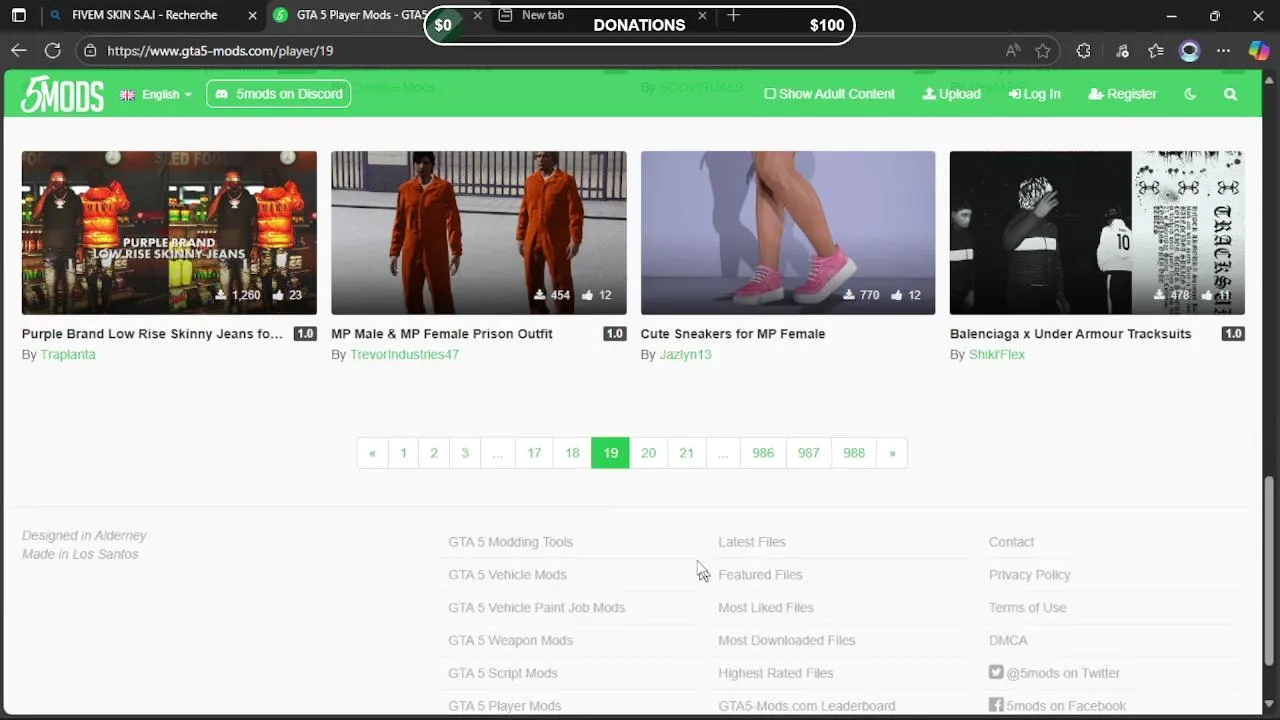This screenshot has width=1280, height=720.
Task: Open GTA 5 Modding Tools footer link
Action: coord(510,542)
